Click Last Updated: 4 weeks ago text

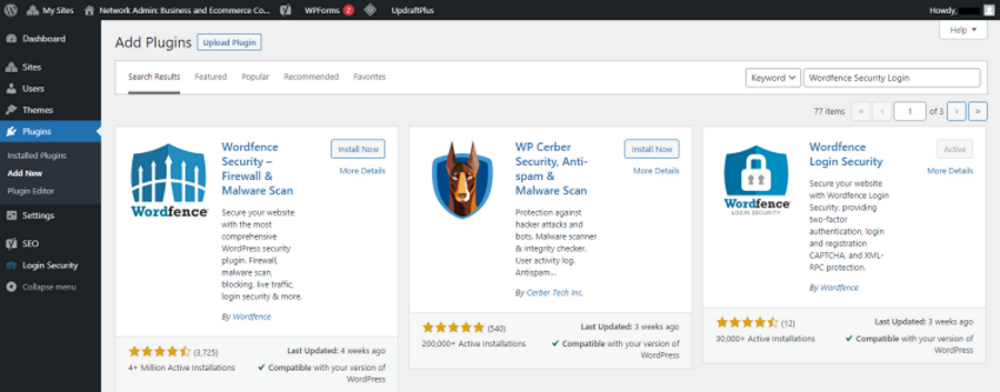pos(336,351)
